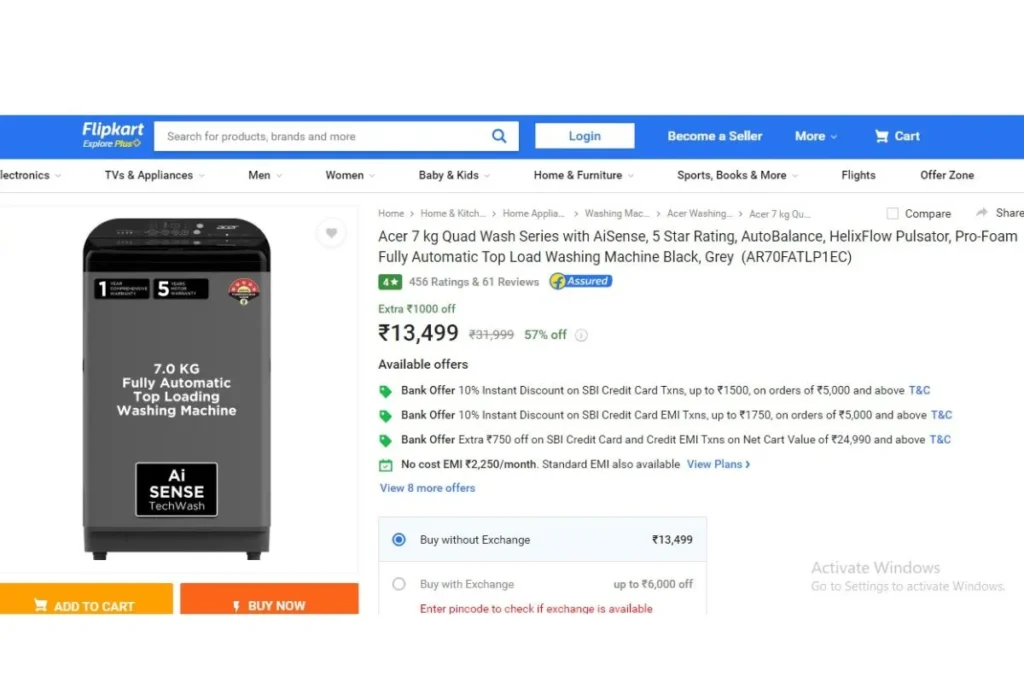Expand the More dropdown in header

pos(816,136)
